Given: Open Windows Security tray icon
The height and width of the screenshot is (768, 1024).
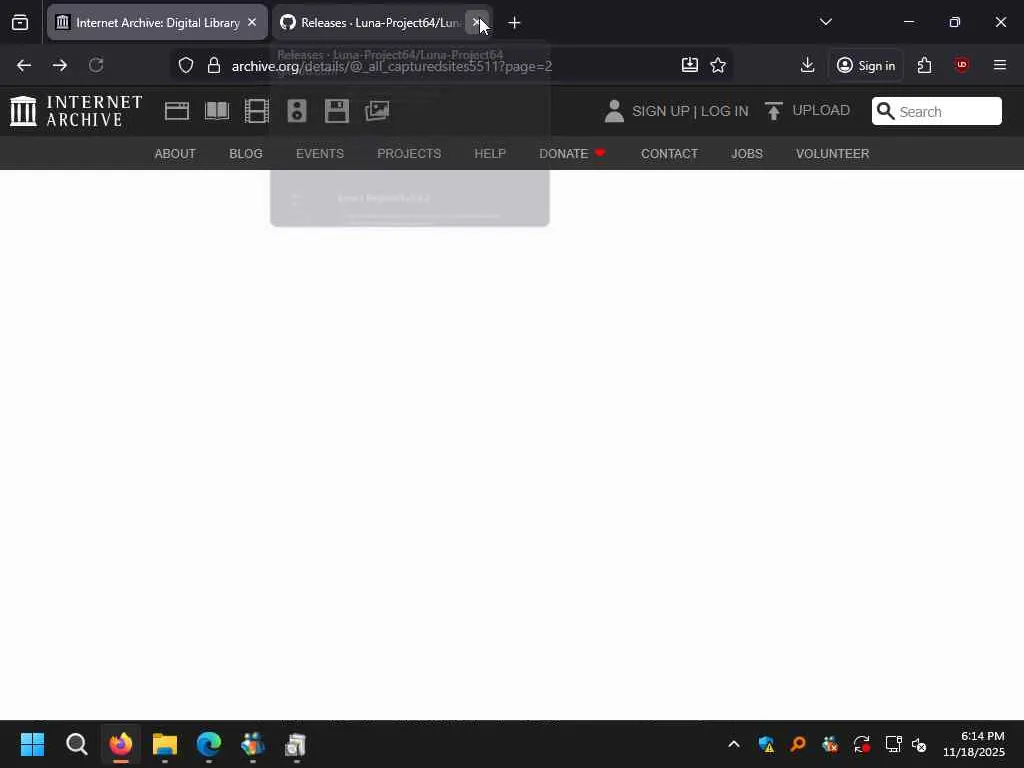Looking at the screenshot, I should [766, 744].
